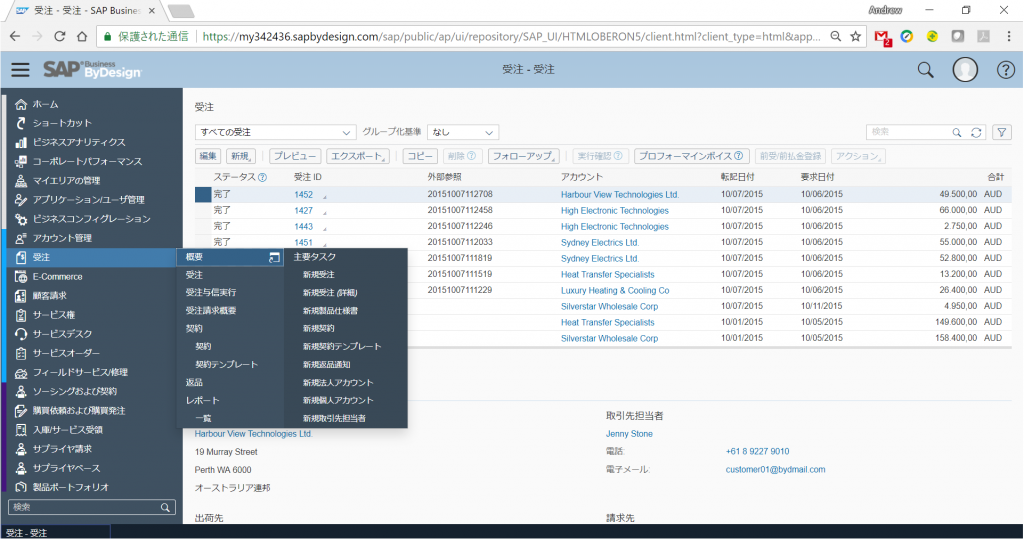Open Luxury Heating & Cooling Co link
1024x539 pixels.
[x=615, y=291]
